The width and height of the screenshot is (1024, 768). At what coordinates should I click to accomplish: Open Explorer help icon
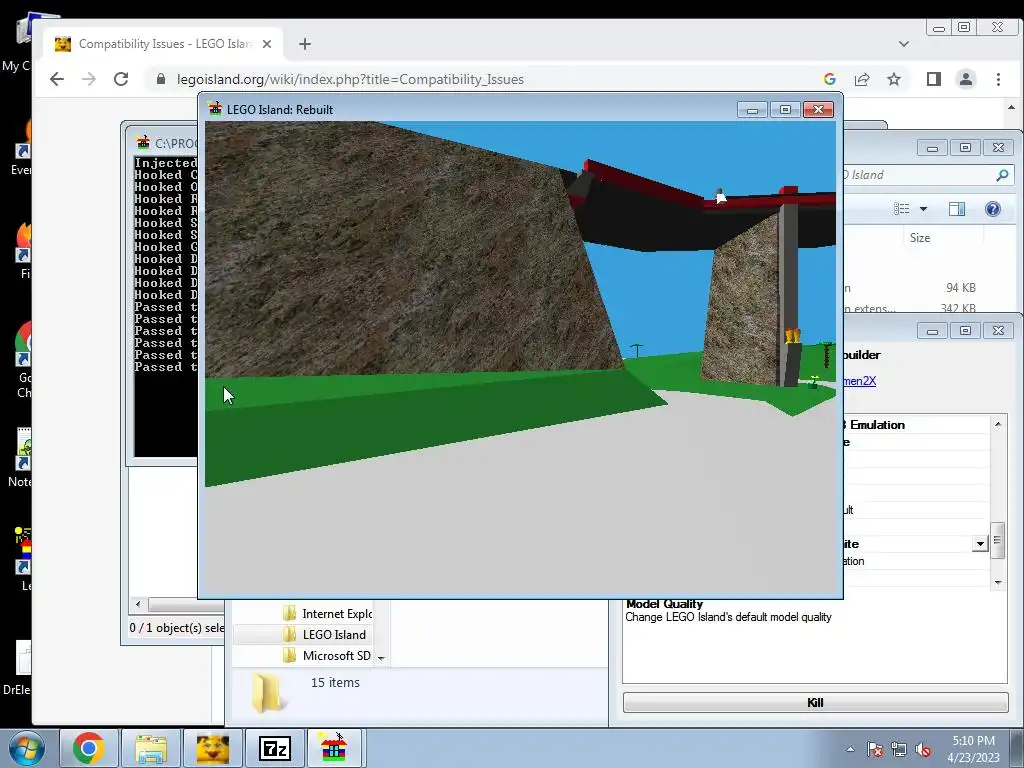993,209
